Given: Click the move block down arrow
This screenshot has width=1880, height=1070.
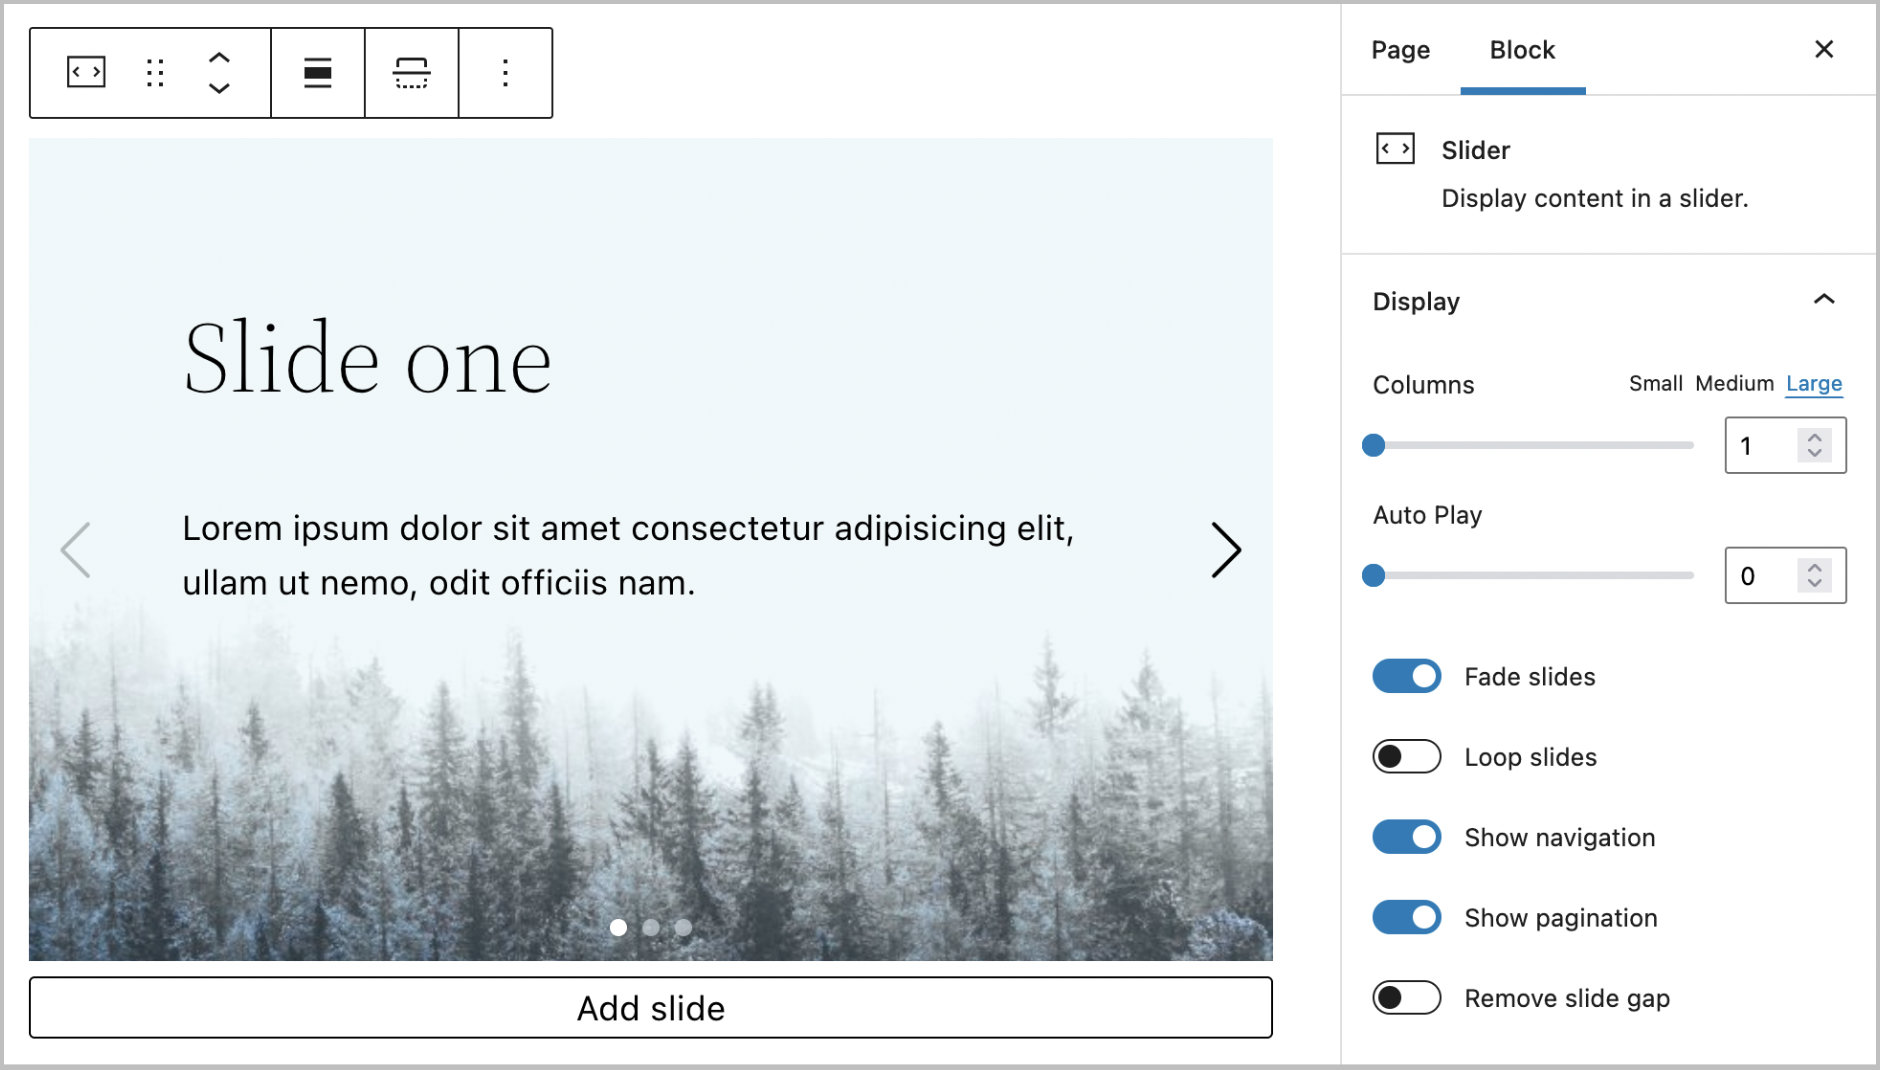Looking at the screenshot, I should pos(219,88).
